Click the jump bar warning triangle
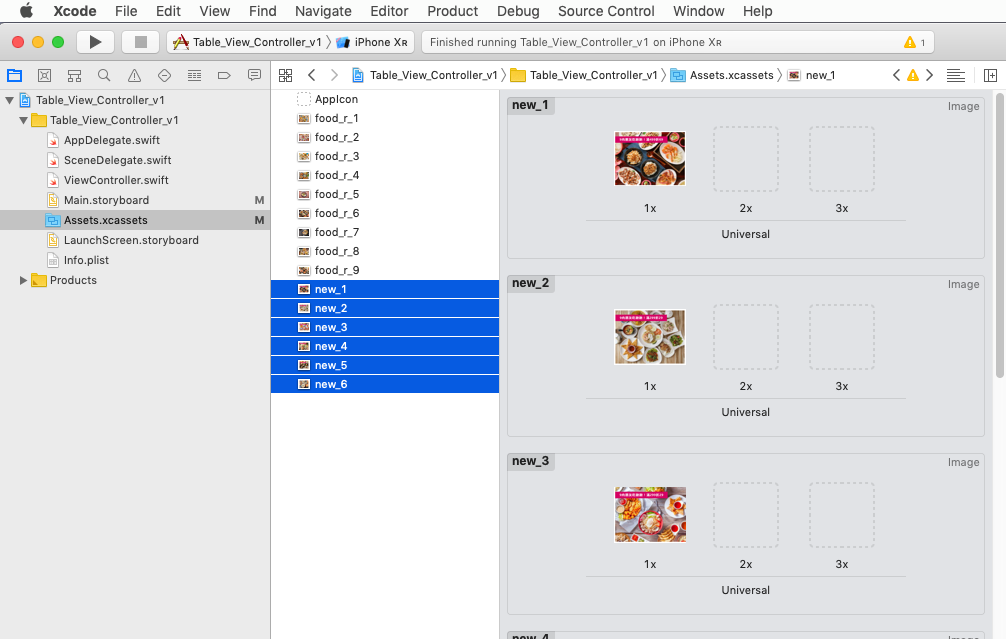1006x639 pixels. pos(912,76)
